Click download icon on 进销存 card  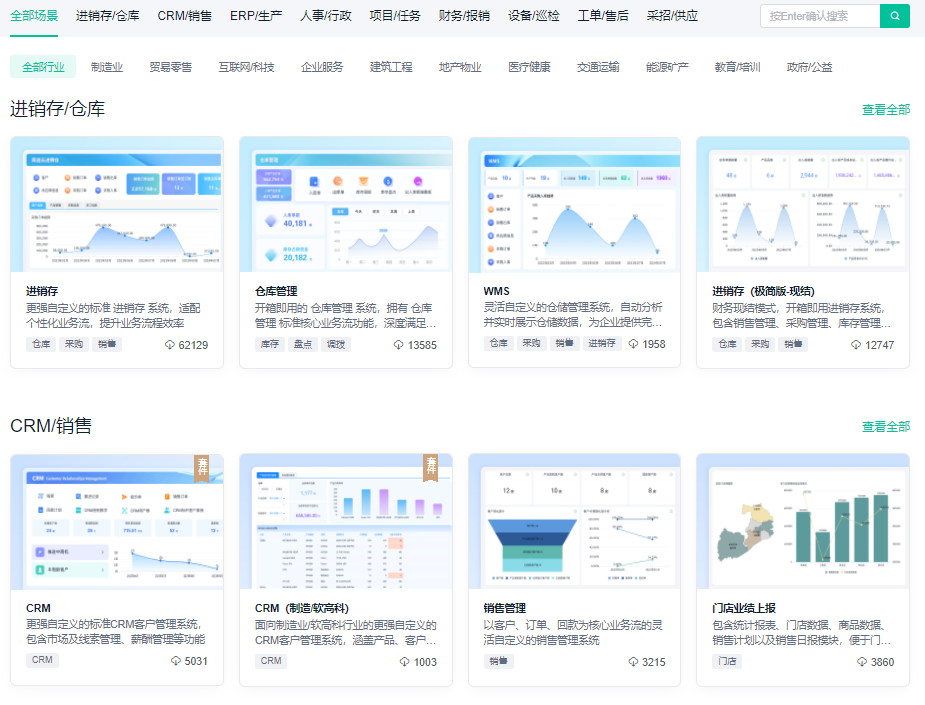pos(170,345)
